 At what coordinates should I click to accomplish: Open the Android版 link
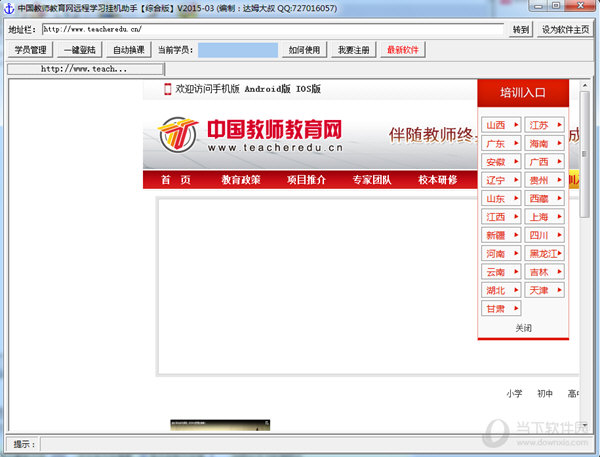267,89
